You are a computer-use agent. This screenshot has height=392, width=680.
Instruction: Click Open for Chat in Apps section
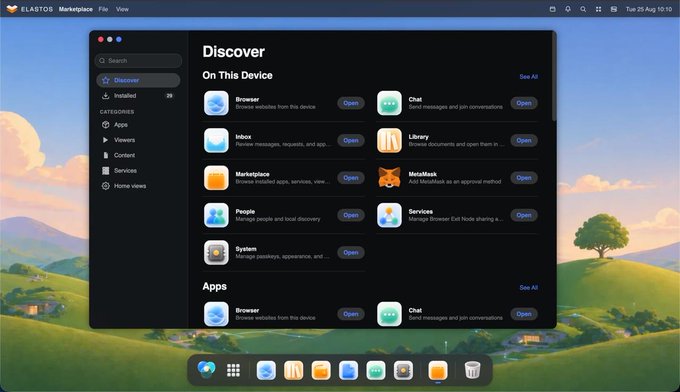pos(524,314)
